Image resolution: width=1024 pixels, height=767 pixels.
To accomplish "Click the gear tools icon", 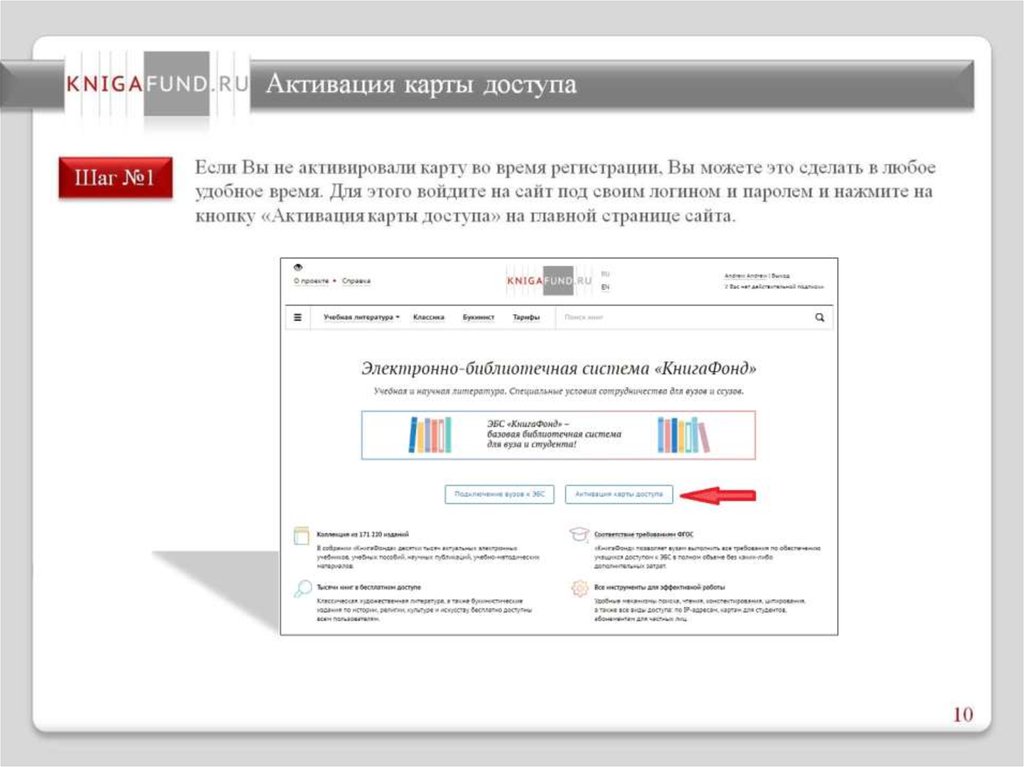I will [x=579, y=589].
